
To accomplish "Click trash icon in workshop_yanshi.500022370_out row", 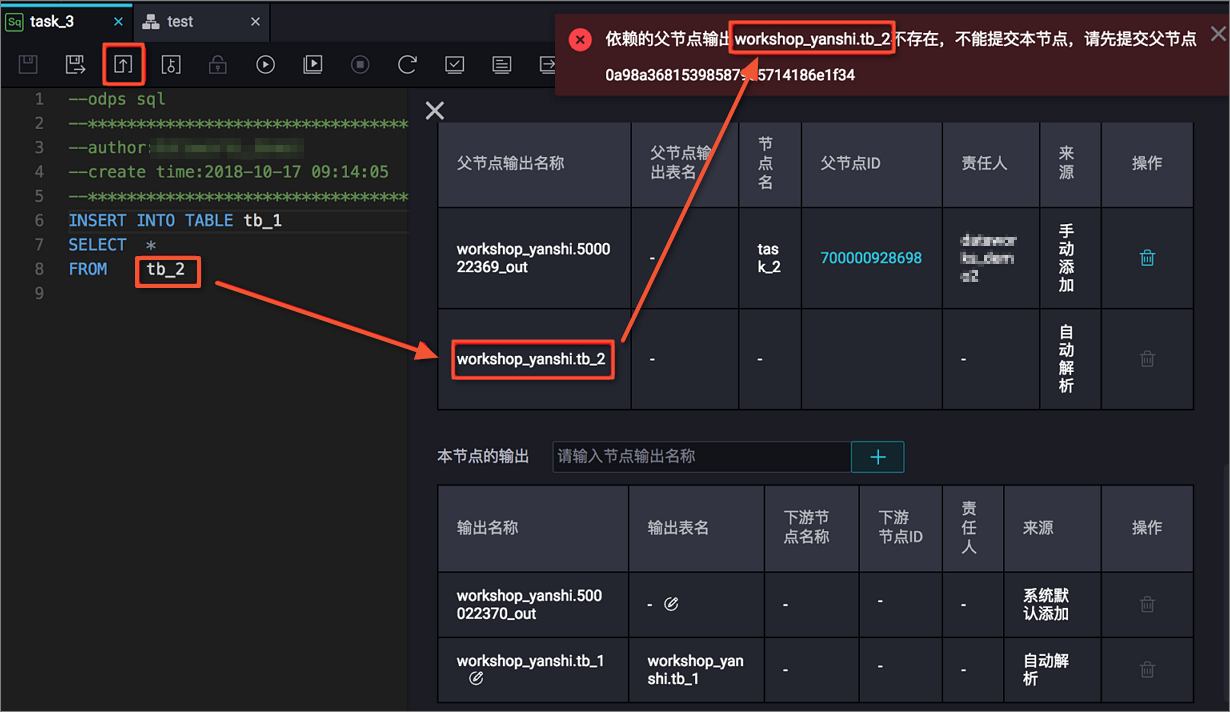I will click(1147, 604).
